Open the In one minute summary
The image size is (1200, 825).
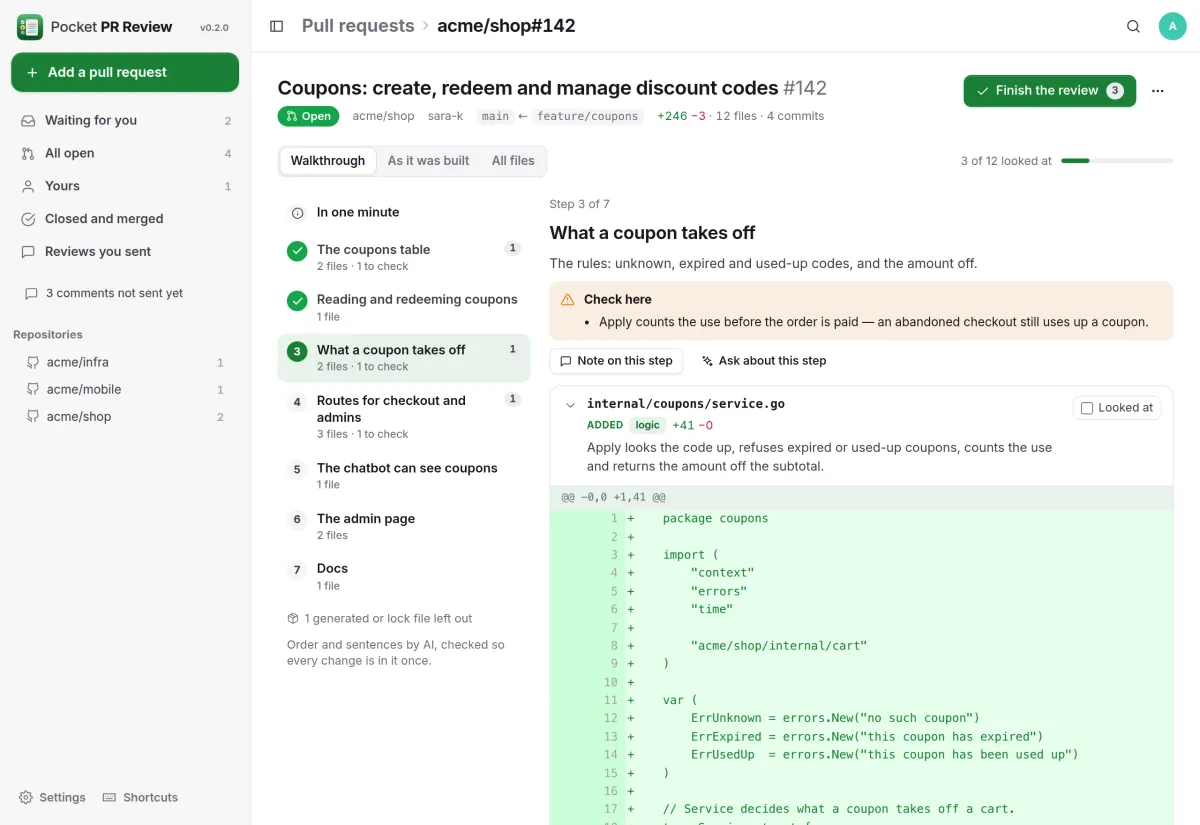[404, 212]
